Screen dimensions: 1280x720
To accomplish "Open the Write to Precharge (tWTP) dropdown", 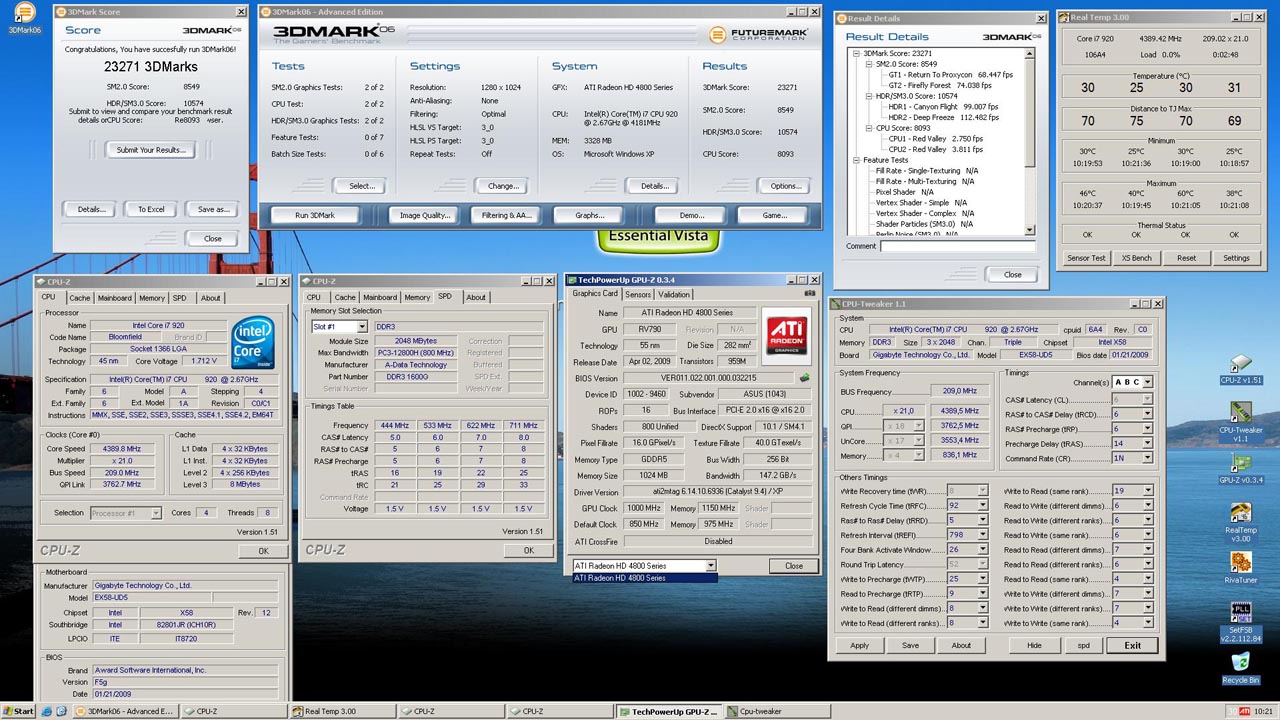I will click(x=982, y=579).
